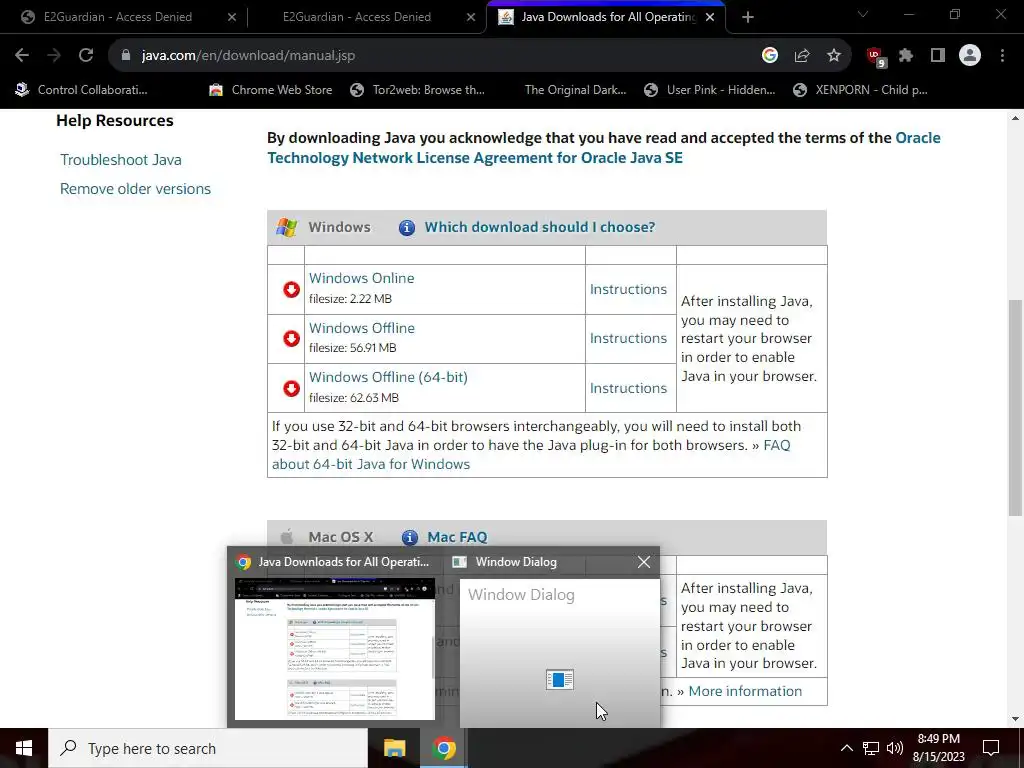
Task: Click the Windows Offline 56.91 MB link
Action: click(x=361, y=328)
